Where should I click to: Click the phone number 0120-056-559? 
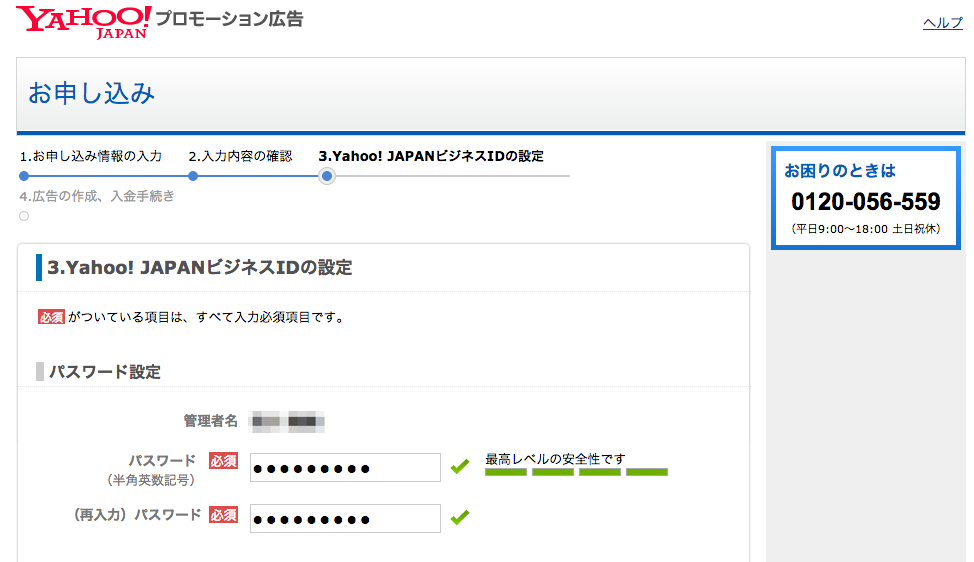pos(866,202)
